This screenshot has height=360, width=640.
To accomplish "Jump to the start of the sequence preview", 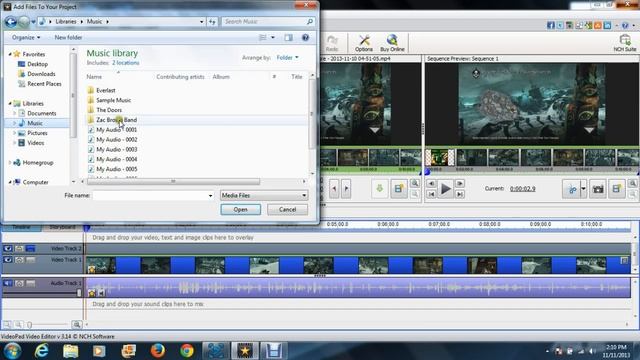I will click(431, 195).
